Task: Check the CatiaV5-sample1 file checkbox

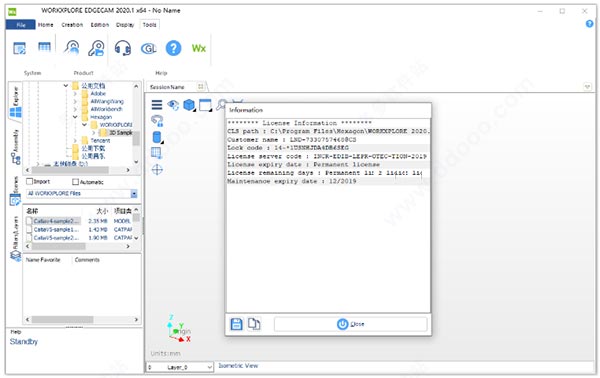Action: pyautogui.click(x=29, y=230)
